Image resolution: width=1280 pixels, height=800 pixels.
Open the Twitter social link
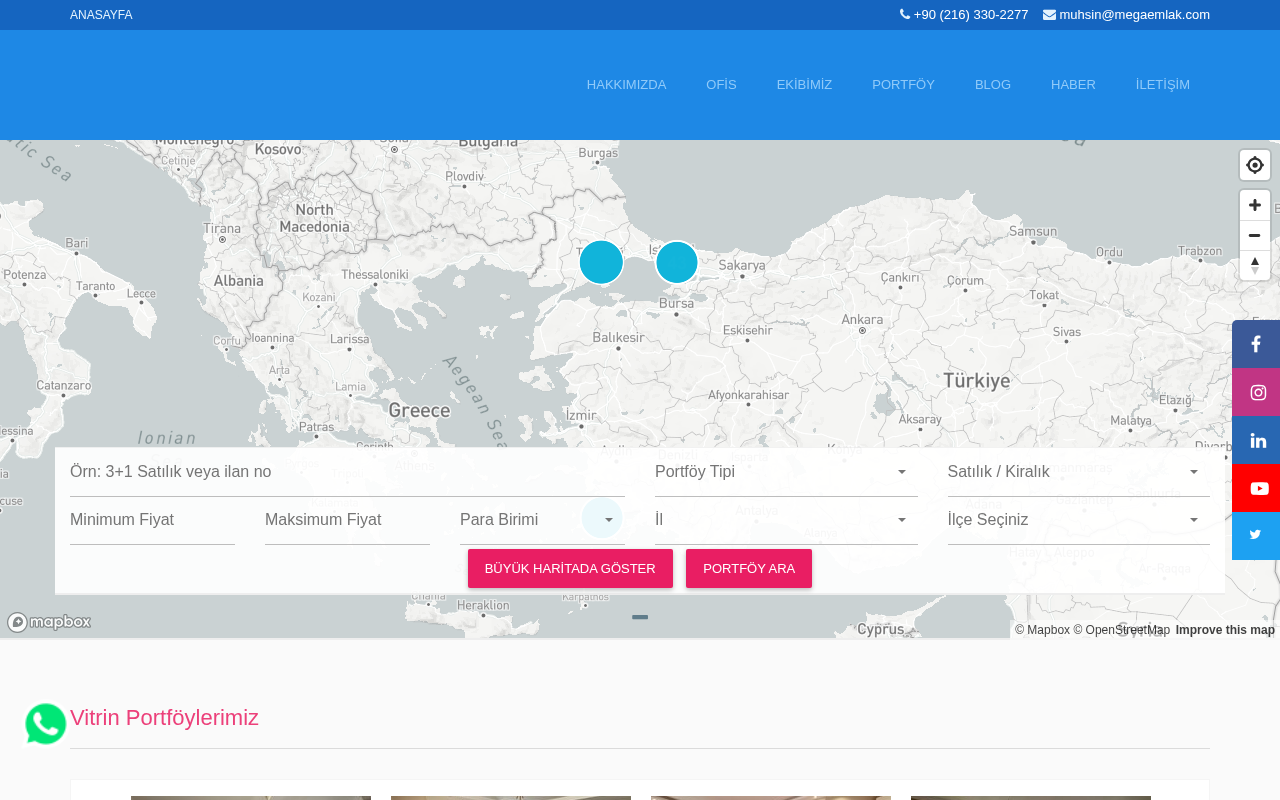click(1256, 536)
